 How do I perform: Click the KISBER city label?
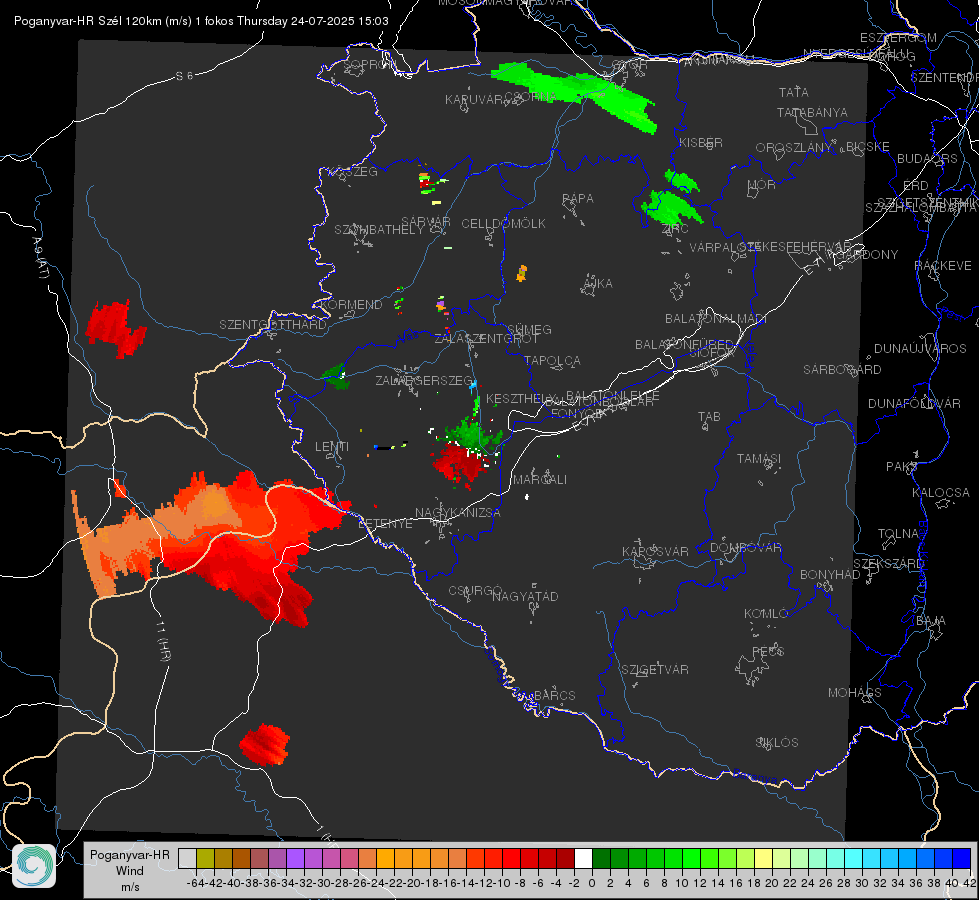[x=701, y=143]
